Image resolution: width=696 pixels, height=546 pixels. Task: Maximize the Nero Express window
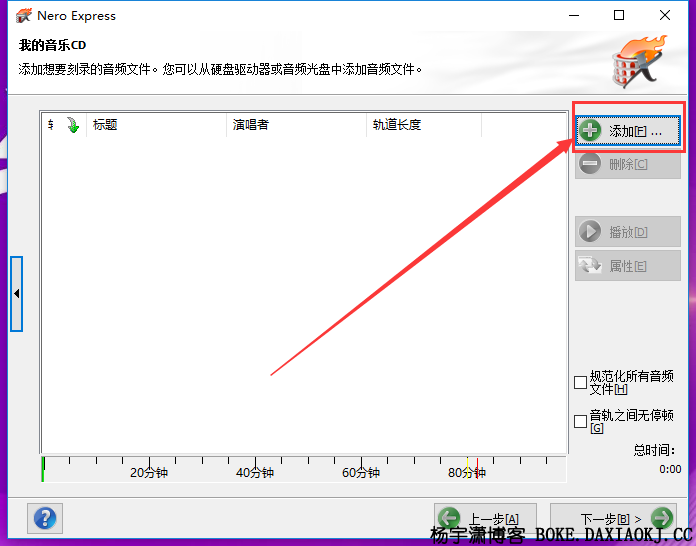point(619,16)
